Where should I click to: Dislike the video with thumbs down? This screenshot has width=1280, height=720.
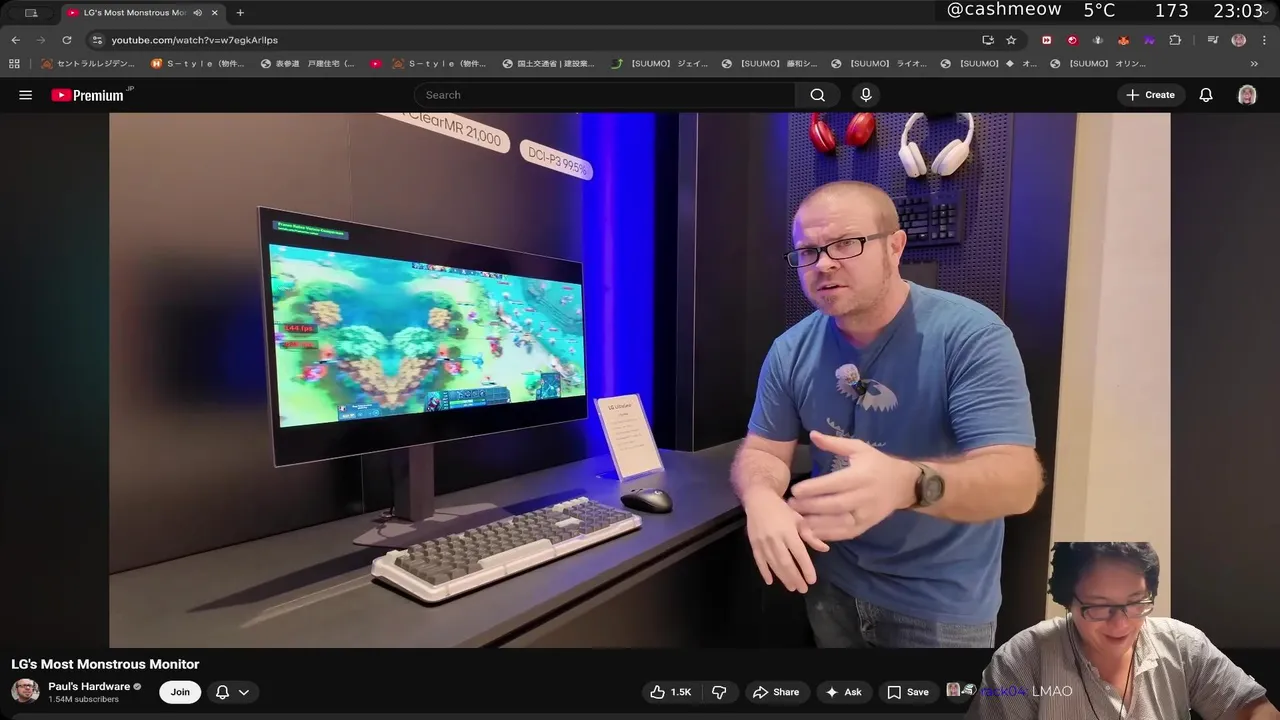[719, 692]
